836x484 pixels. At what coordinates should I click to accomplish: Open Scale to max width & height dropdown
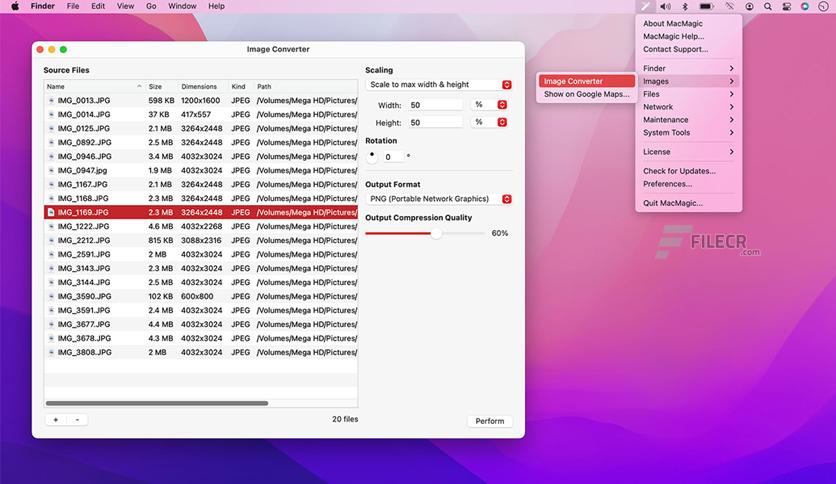click(x=439, y=85)
